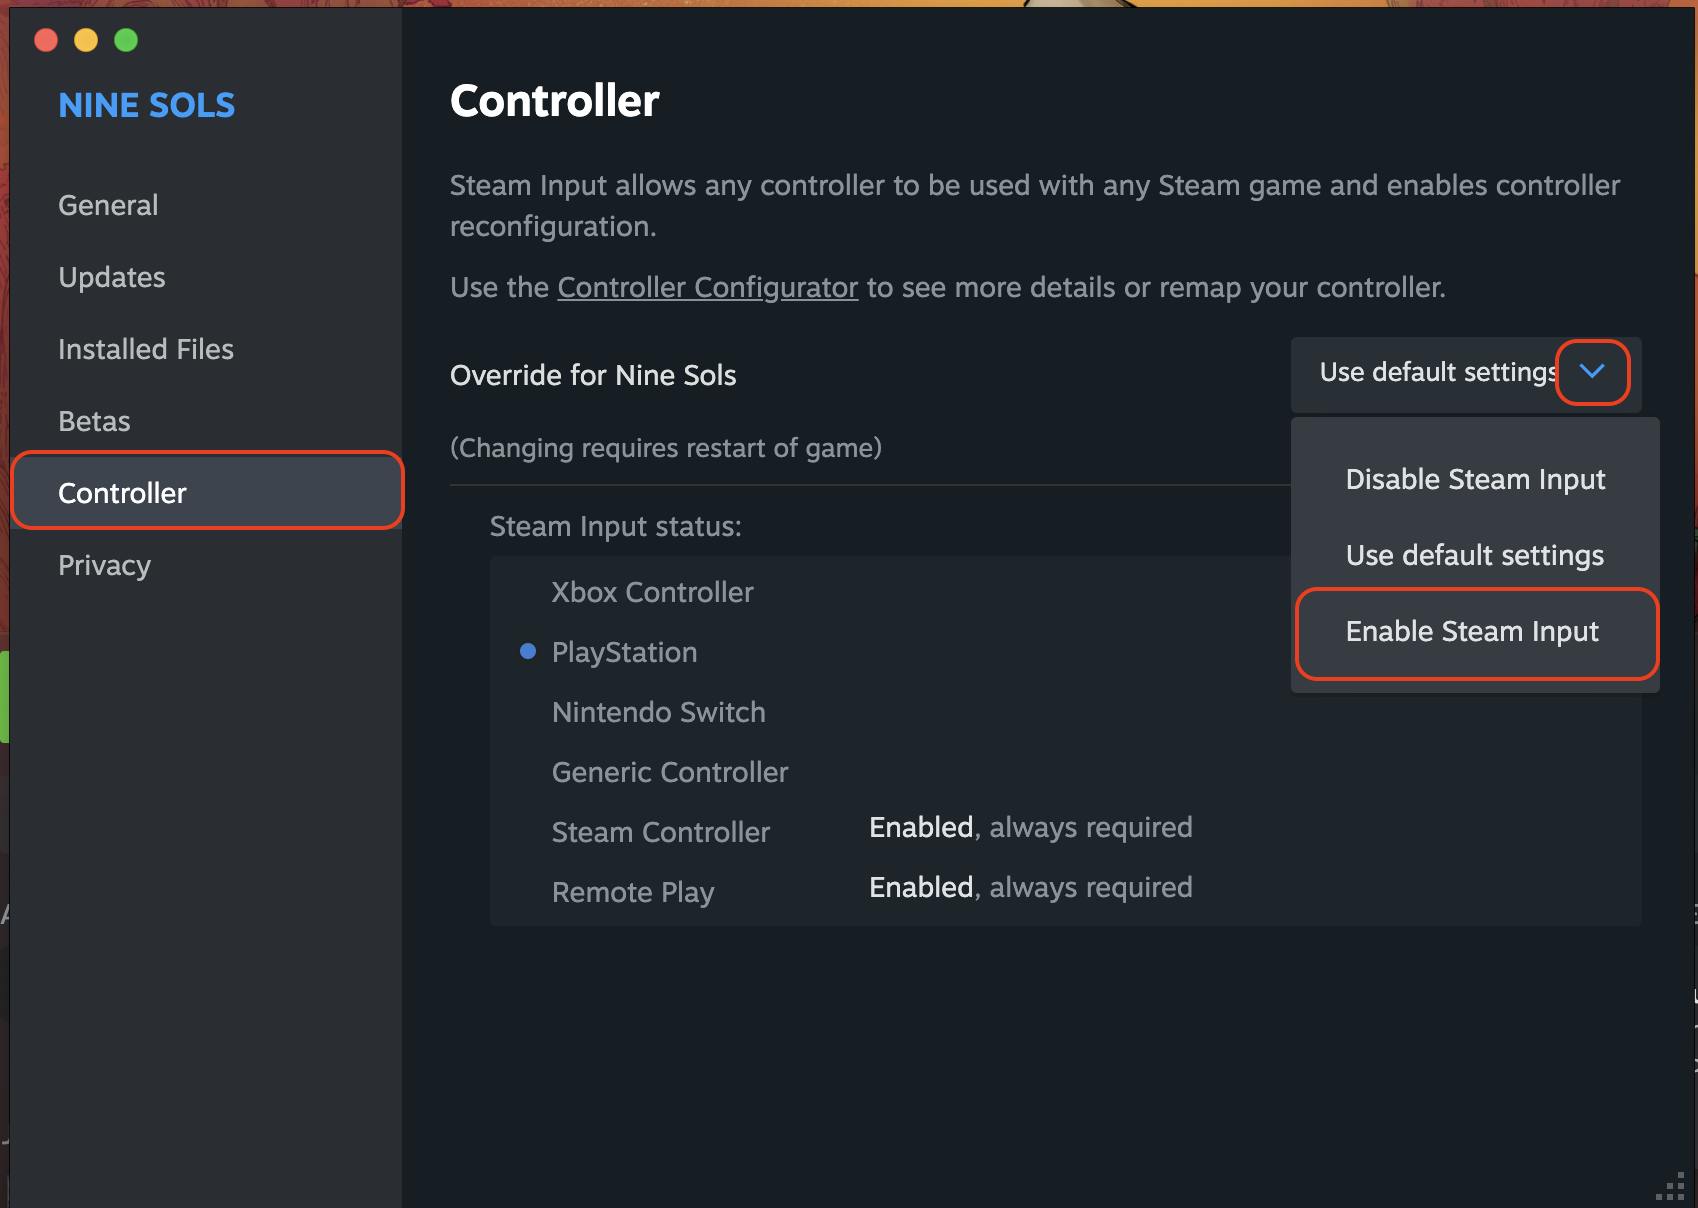Screen dimensions: 1698x1208
Task: Minimize window using yellow button
Action: pos(86,40)
